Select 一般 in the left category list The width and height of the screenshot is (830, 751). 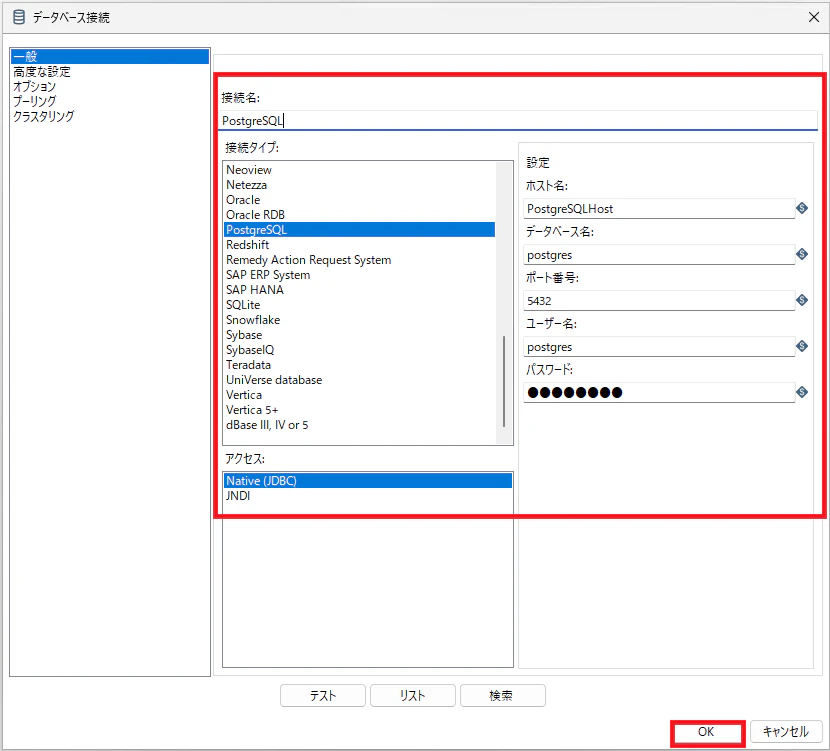(x=110, y=56)
